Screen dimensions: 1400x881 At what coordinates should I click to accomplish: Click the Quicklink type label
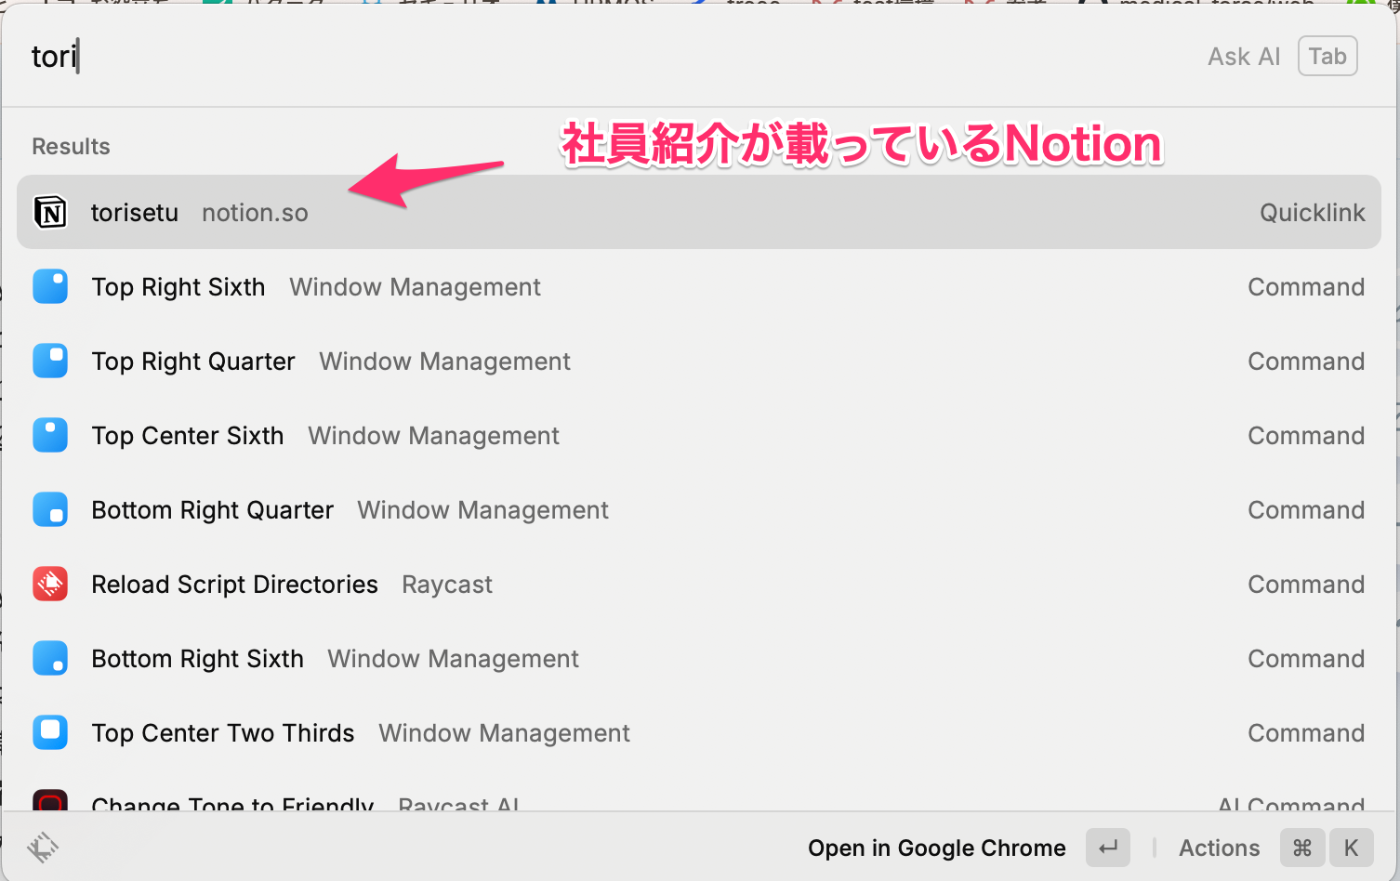(1312, 213)
